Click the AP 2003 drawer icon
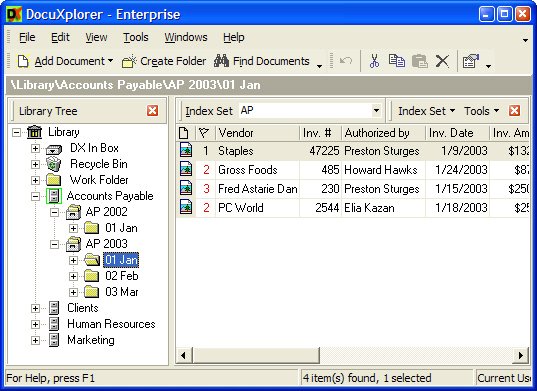537x391 pixels. 73,244
